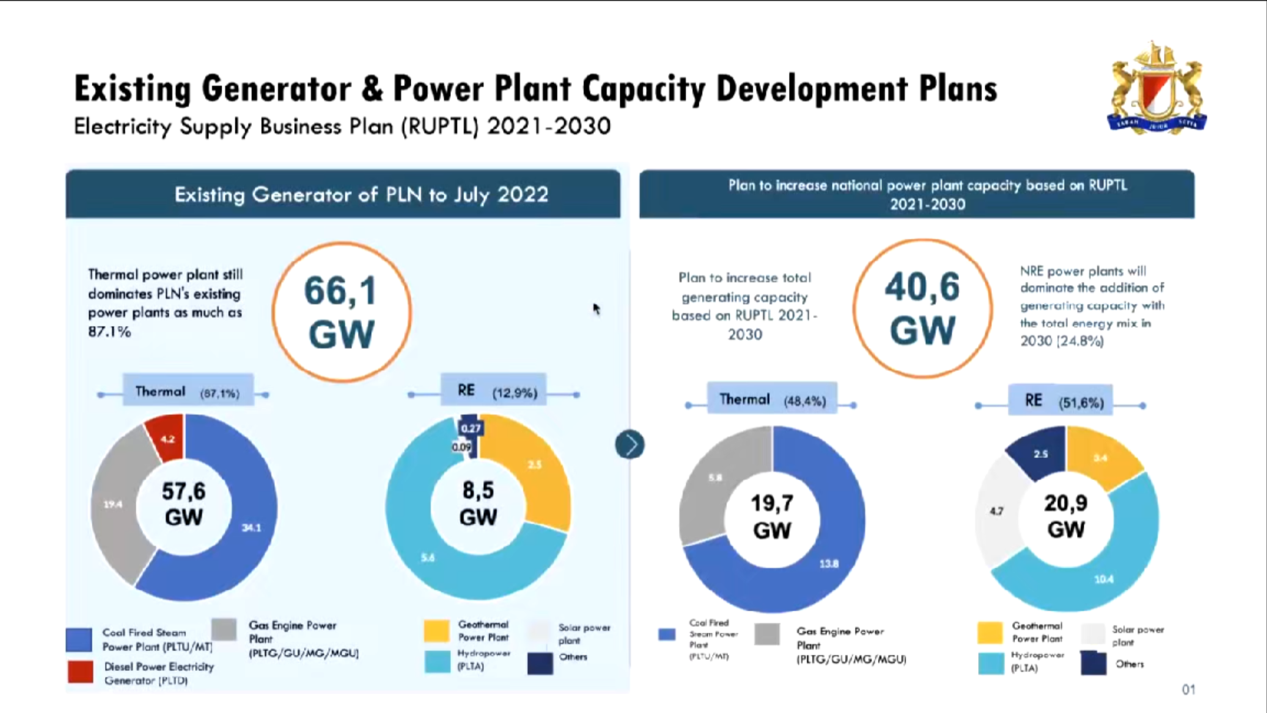Click the light blue Hydropower swatch in the right legend
1267x713 pixels.
point(989,662)
